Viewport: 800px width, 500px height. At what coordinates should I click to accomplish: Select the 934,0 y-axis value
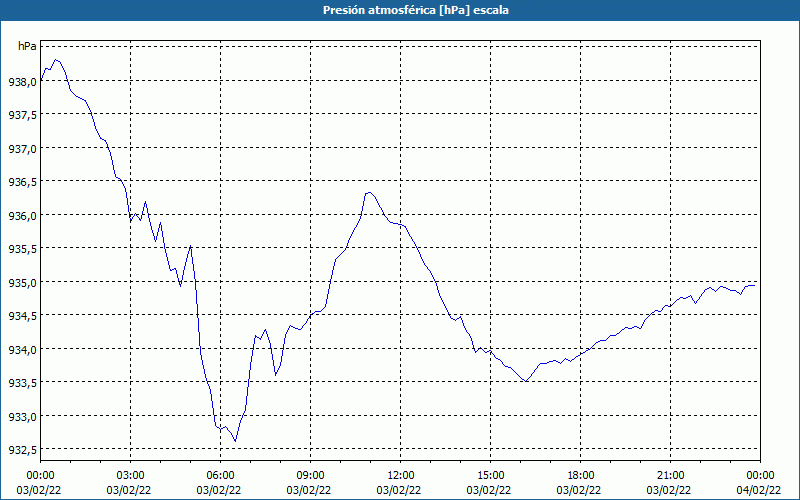click(22, 349)
